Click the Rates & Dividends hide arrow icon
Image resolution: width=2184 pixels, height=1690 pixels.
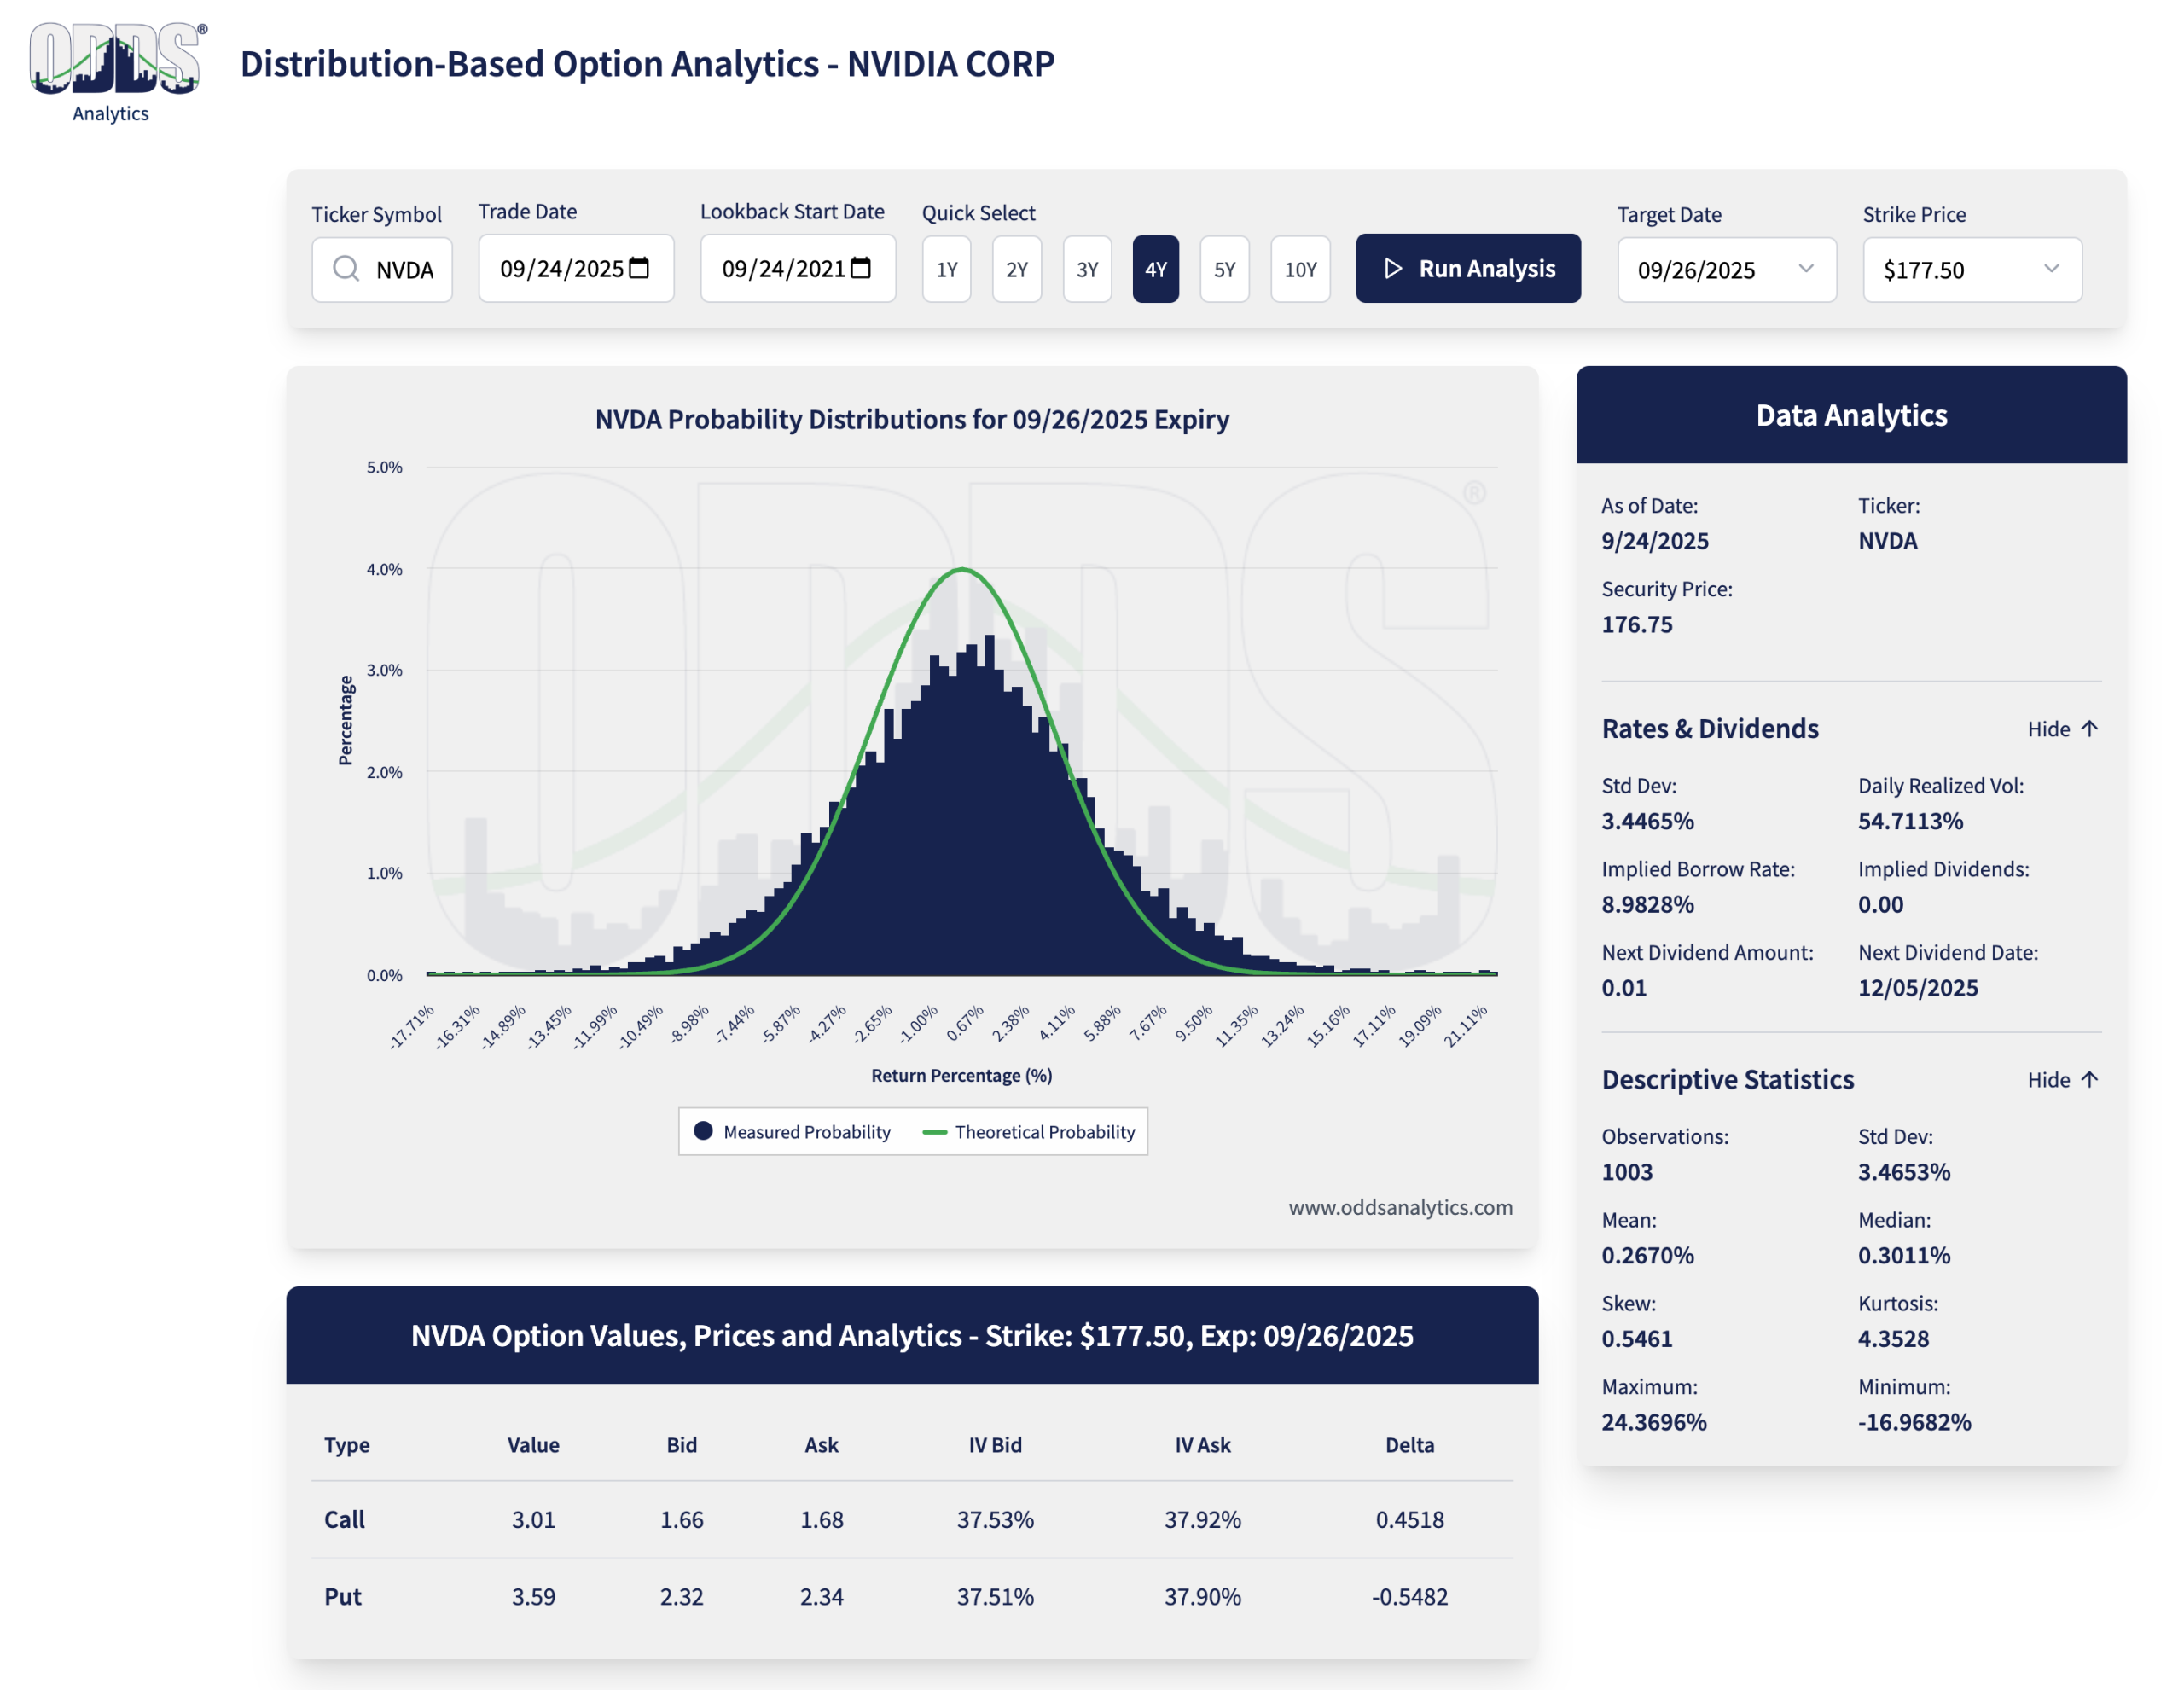[x=2089, y=729]
